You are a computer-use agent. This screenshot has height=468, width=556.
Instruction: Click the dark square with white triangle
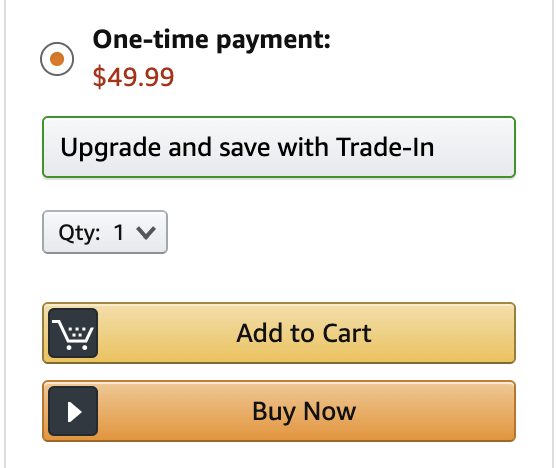coord(73,411)
